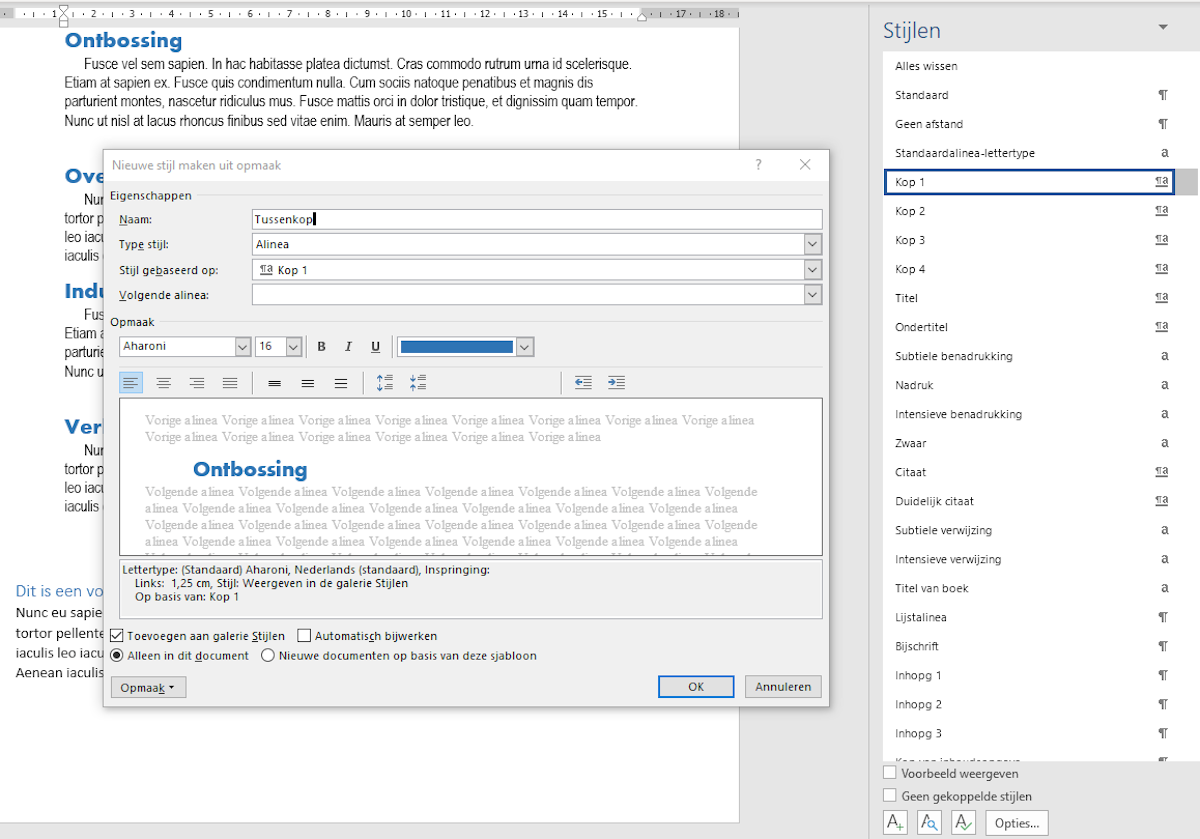1200x839 pixels.
Task: Create a new style from the Stijlen pane
Action: click(x=895, y=822)
